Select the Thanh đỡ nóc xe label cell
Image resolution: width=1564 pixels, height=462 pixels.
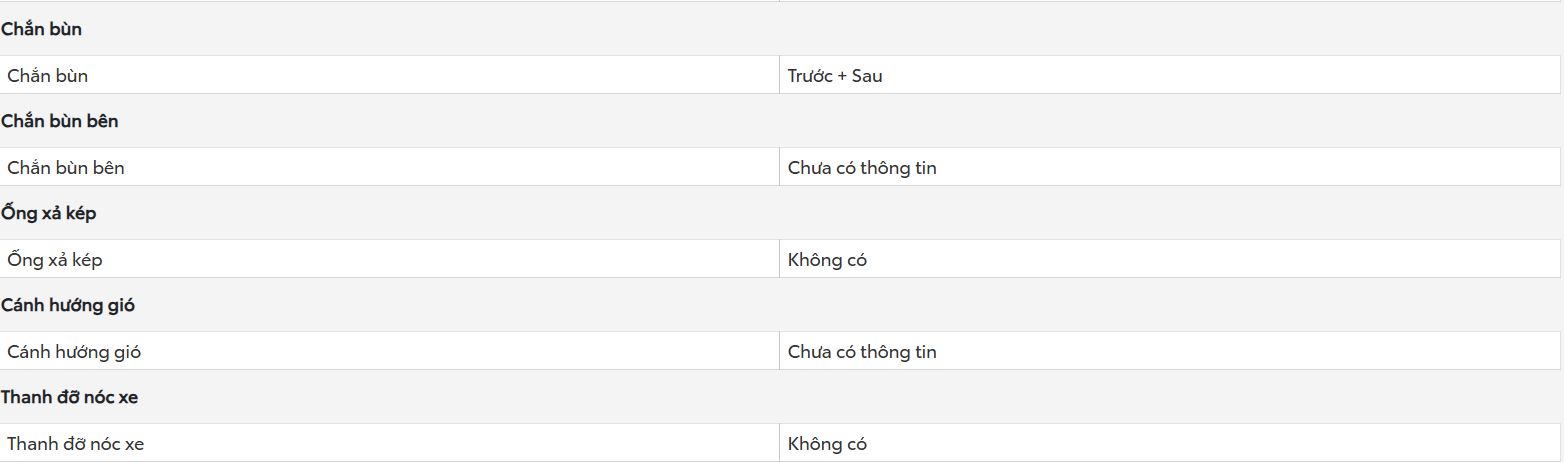390,443
